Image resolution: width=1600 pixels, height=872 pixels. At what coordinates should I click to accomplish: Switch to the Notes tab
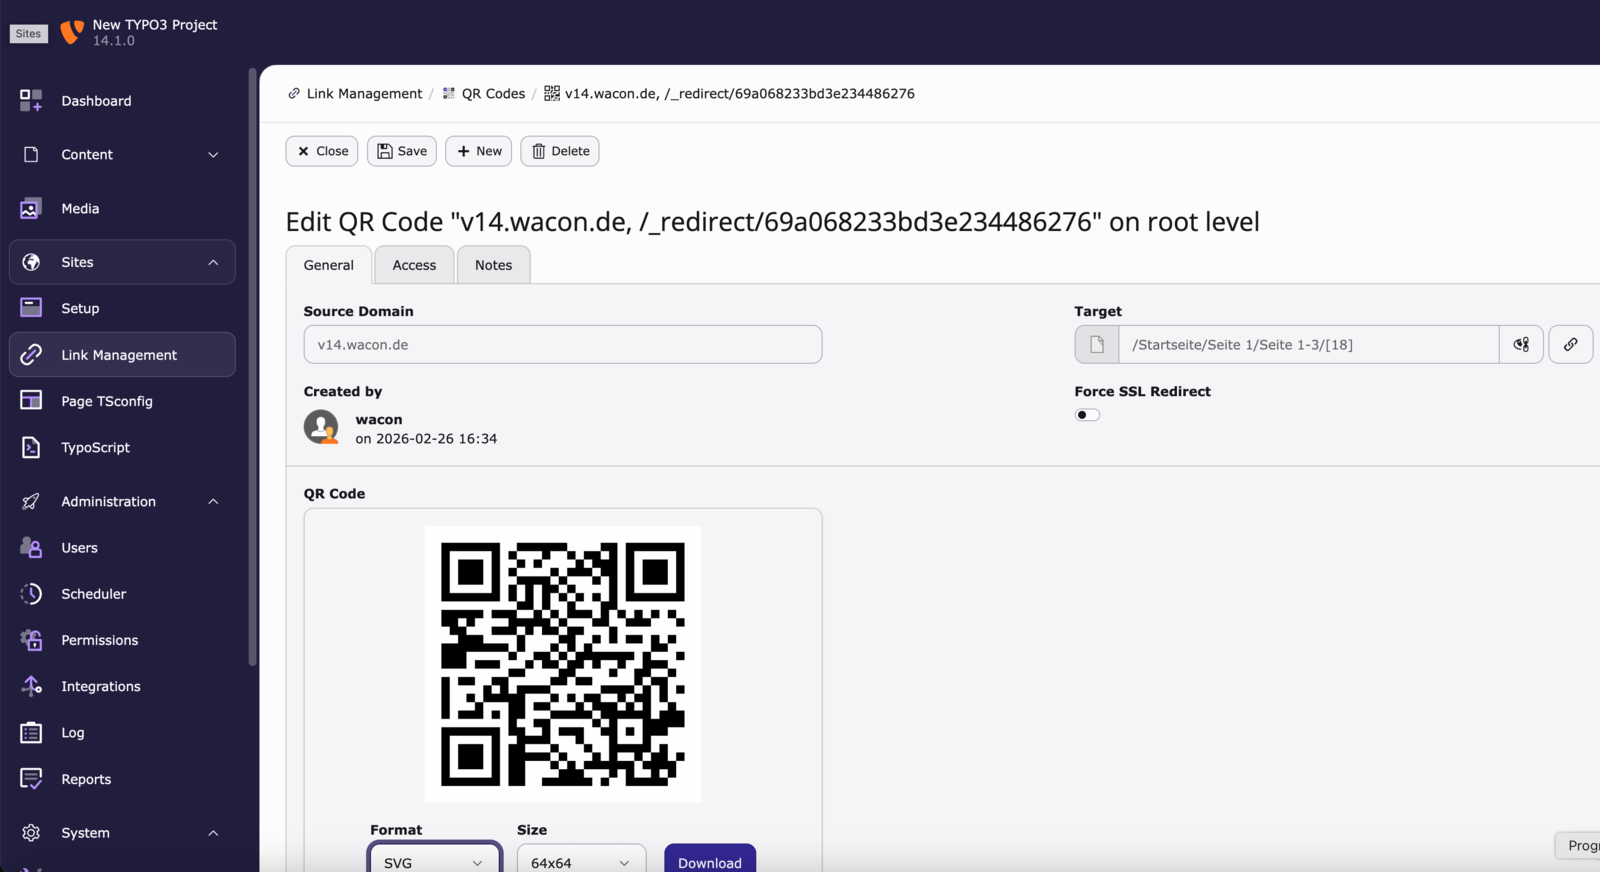tap(493, 265)
